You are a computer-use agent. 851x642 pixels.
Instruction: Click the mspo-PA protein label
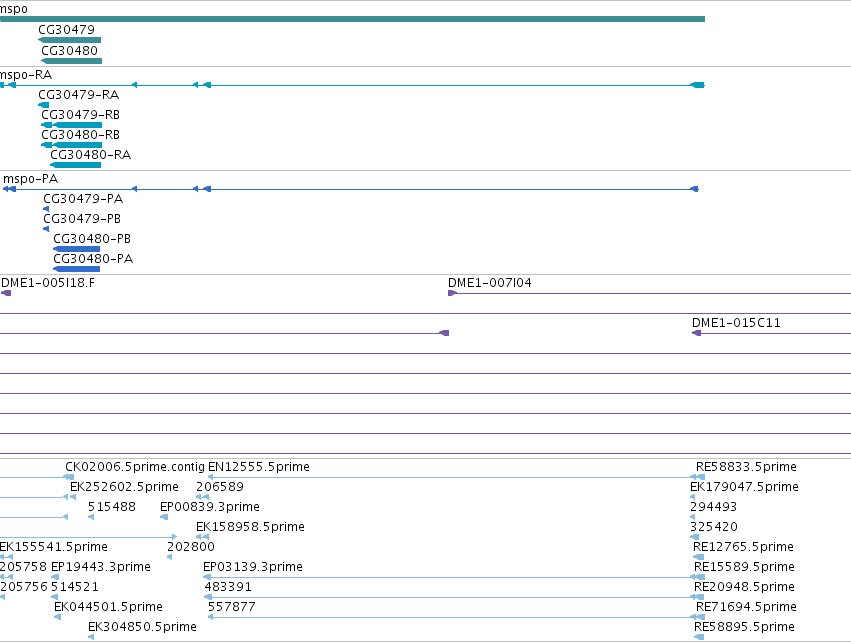[x=30, y=179]
